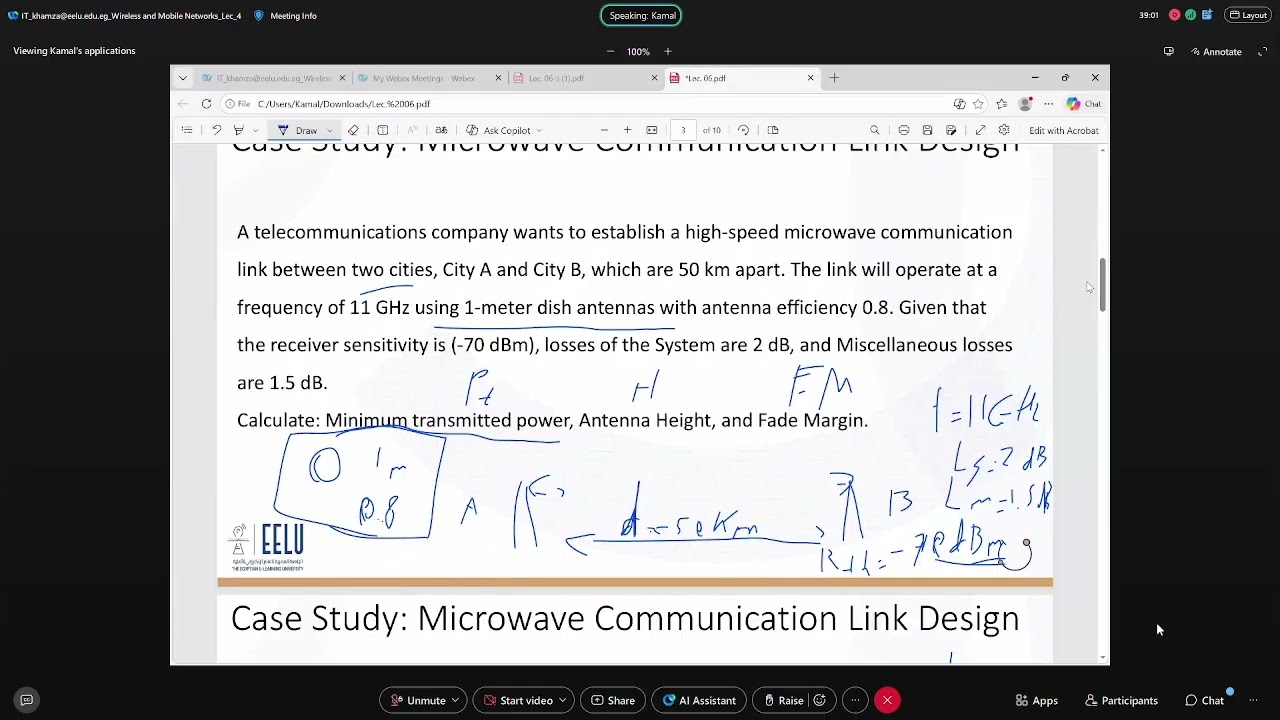Click Edit with Acrobat
The width and height of the screenshot is (1280, 720).
tap(1063, 130)
